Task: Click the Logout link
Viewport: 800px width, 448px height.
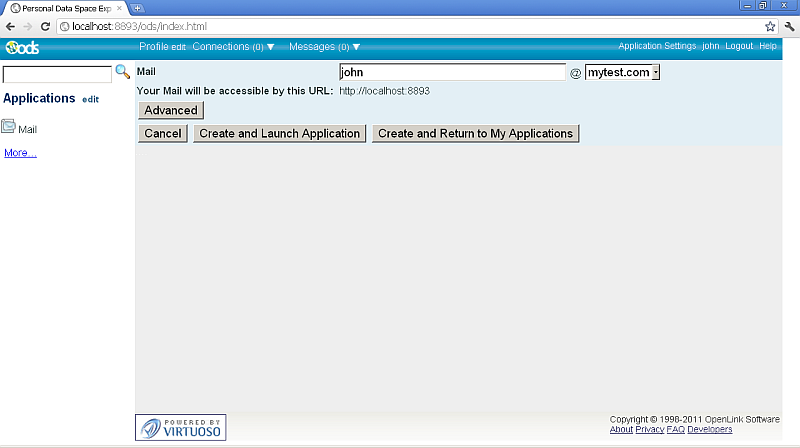Action: [x=739, y=47]
